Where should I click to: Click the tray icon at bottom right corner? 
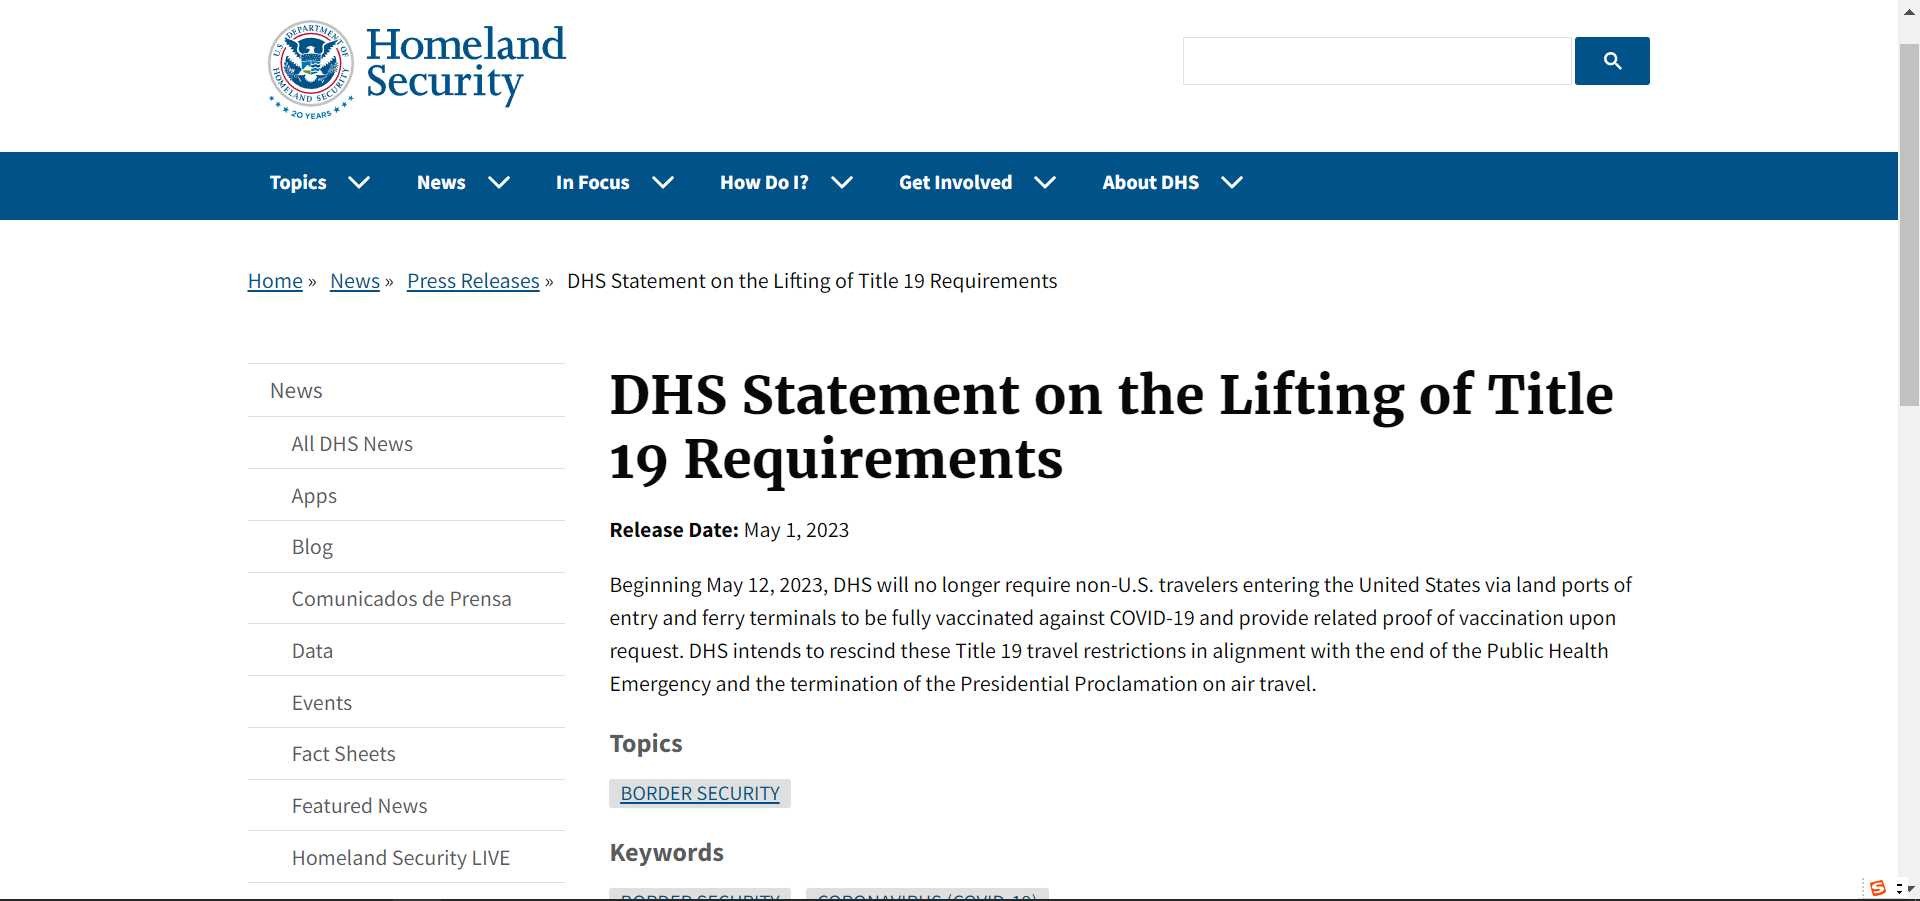(x=1877, y=888)
